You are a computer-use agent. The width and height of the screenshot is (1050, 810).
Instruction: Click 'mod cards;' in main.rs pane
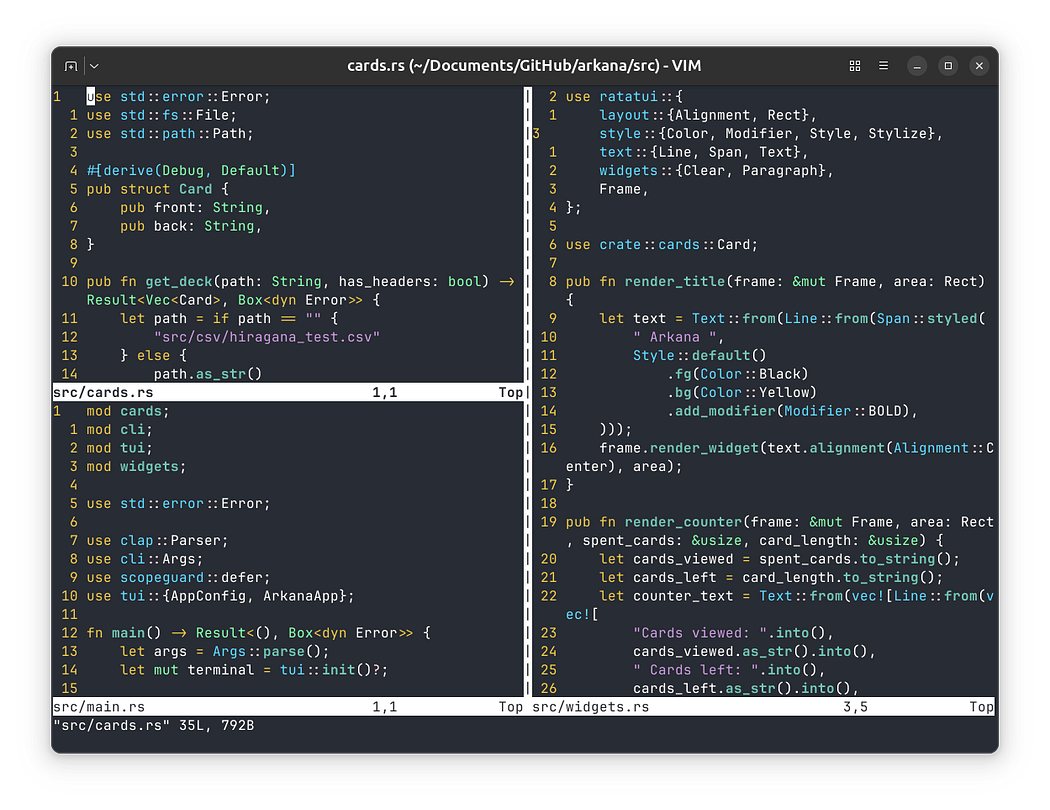128,411
